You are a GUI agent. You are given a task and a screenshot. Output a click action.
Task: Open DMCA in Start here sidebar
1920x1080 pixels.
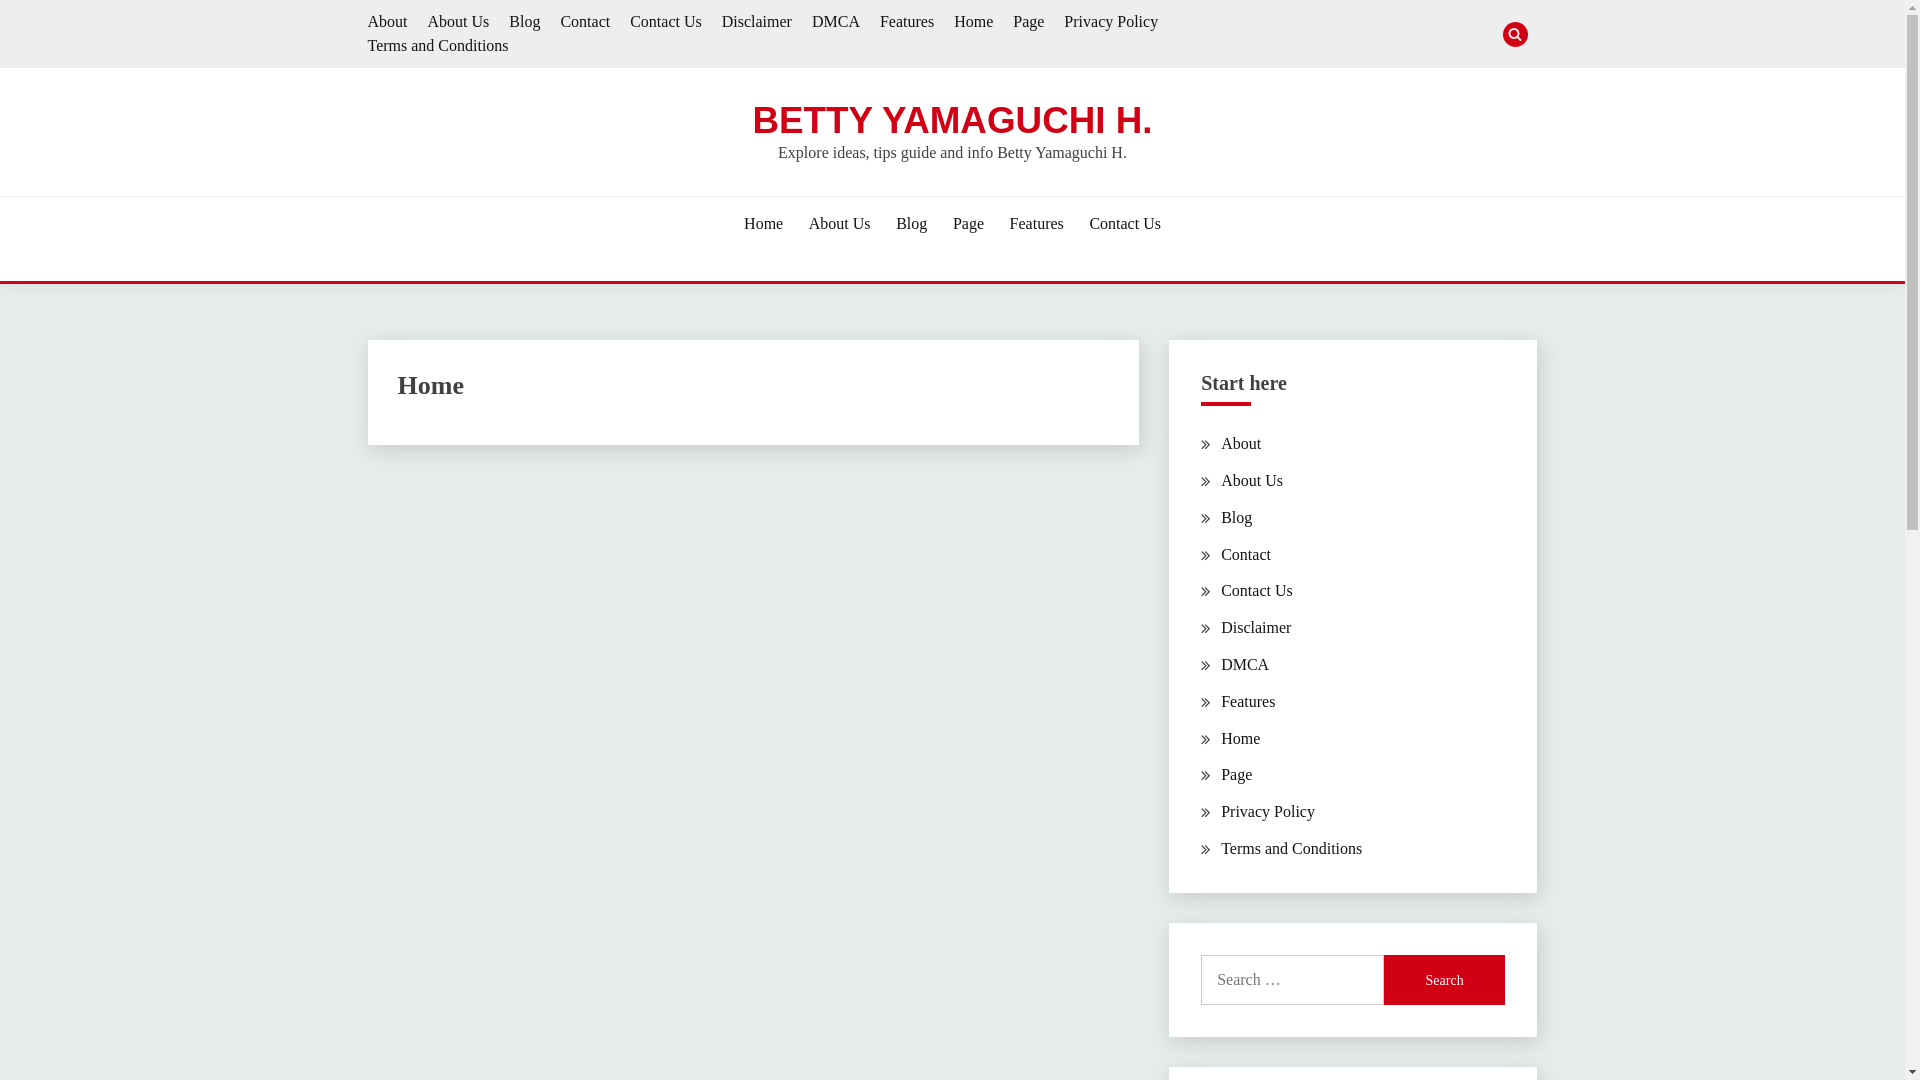[1245, 665]
